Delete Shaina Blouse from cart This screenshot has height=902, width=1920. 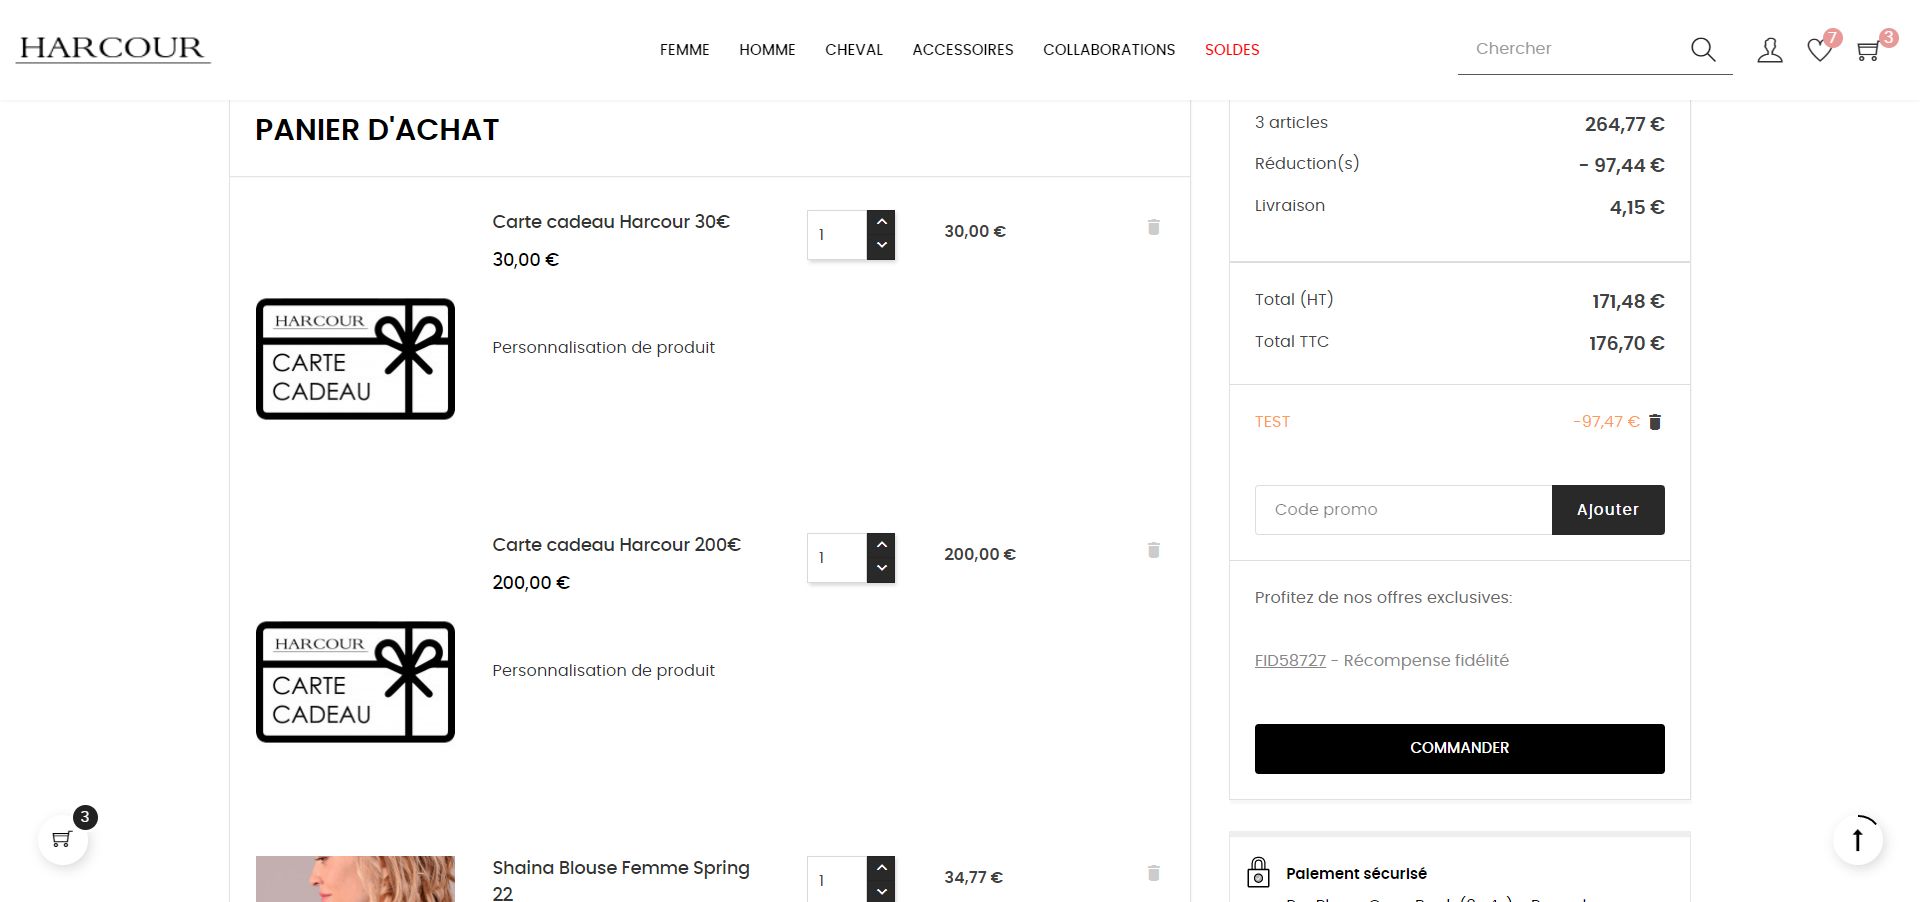pyautogui.click(x=1153, y=873)
